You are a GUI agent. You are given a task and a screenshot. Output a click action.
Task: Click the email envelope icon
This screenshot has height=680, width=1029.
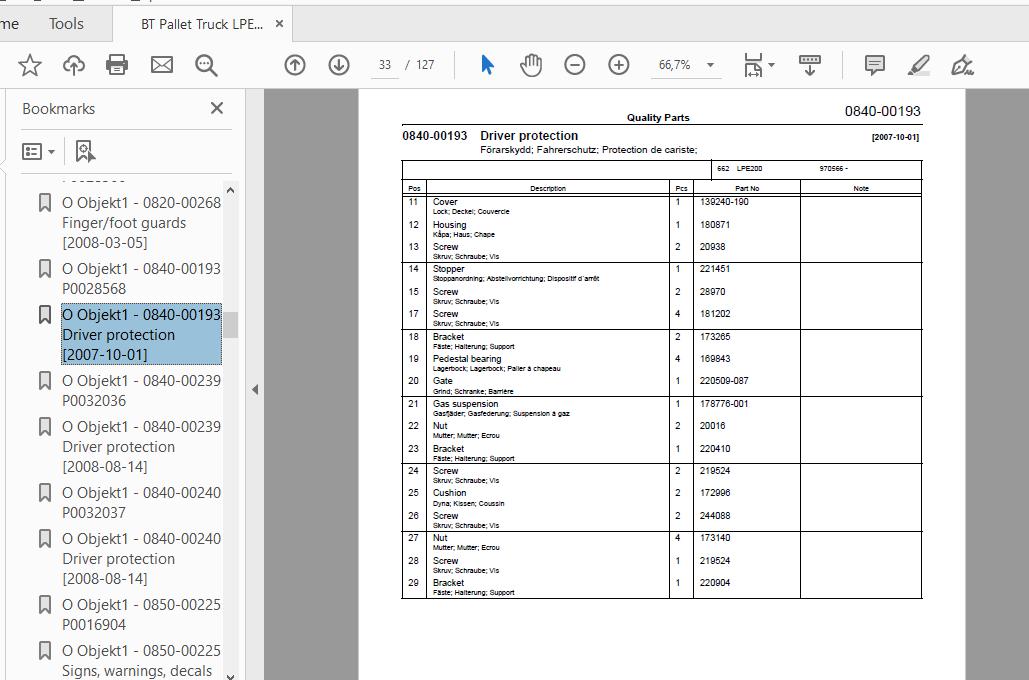[162, 65]
